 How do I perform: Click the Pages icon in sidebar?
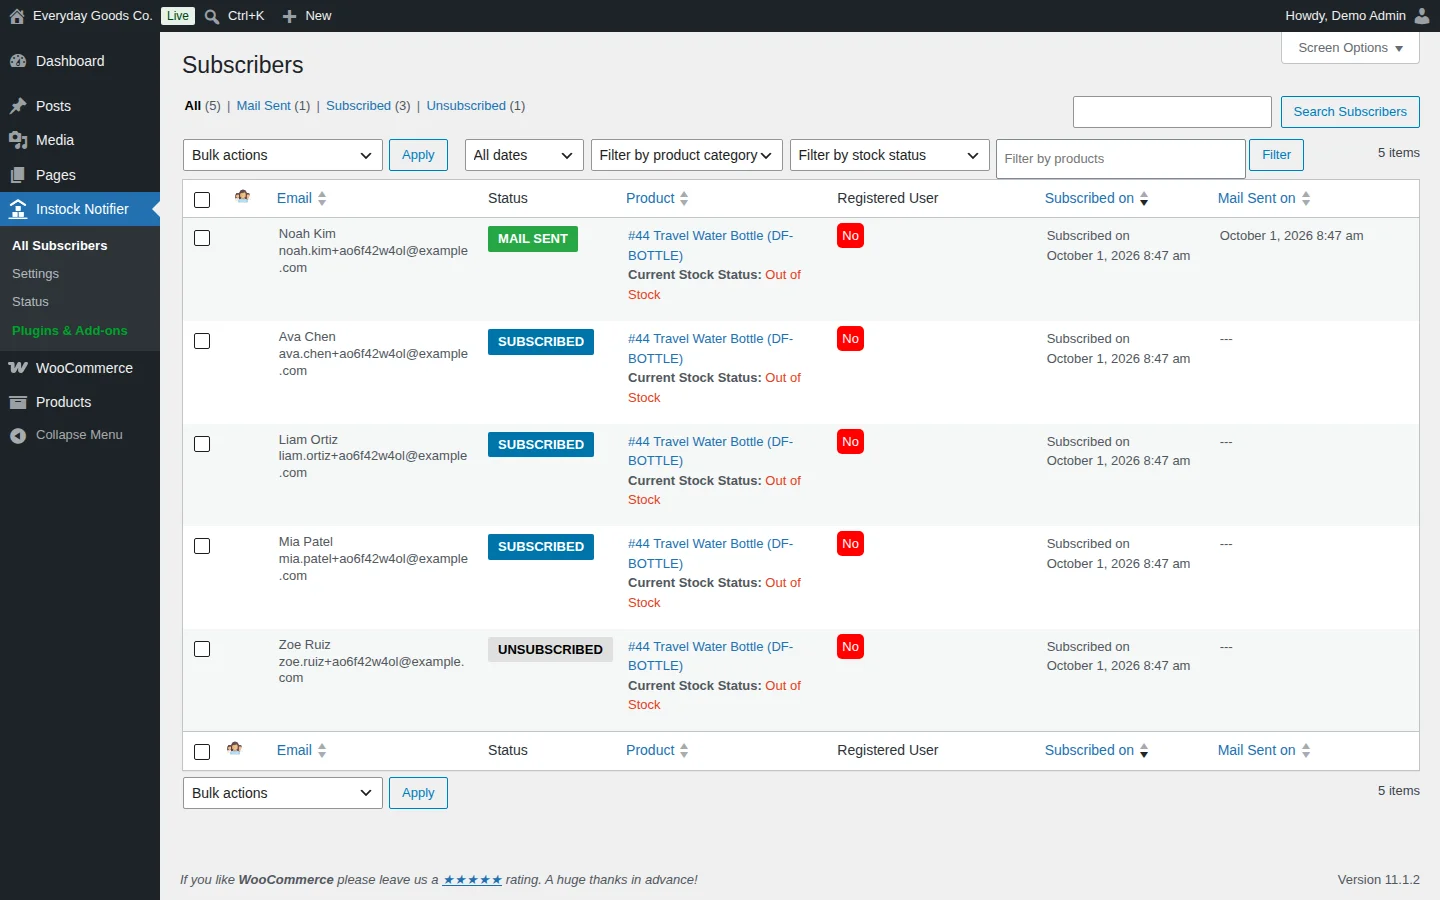click(18, 175)
